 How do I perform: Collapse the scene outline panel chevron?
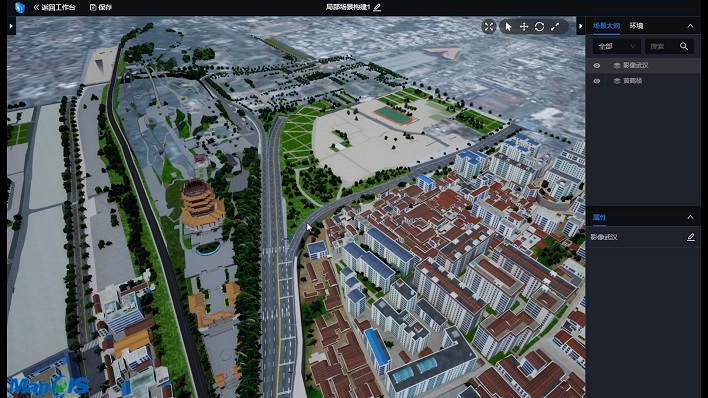pos(690,26)
